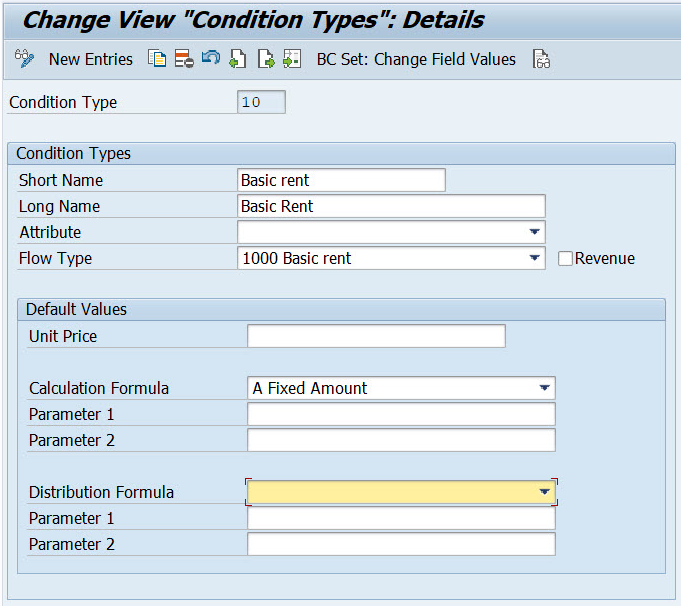Click the Short Name input field
Screen dimensions: 681x606
pyautogui.click(x=341, y=180)
